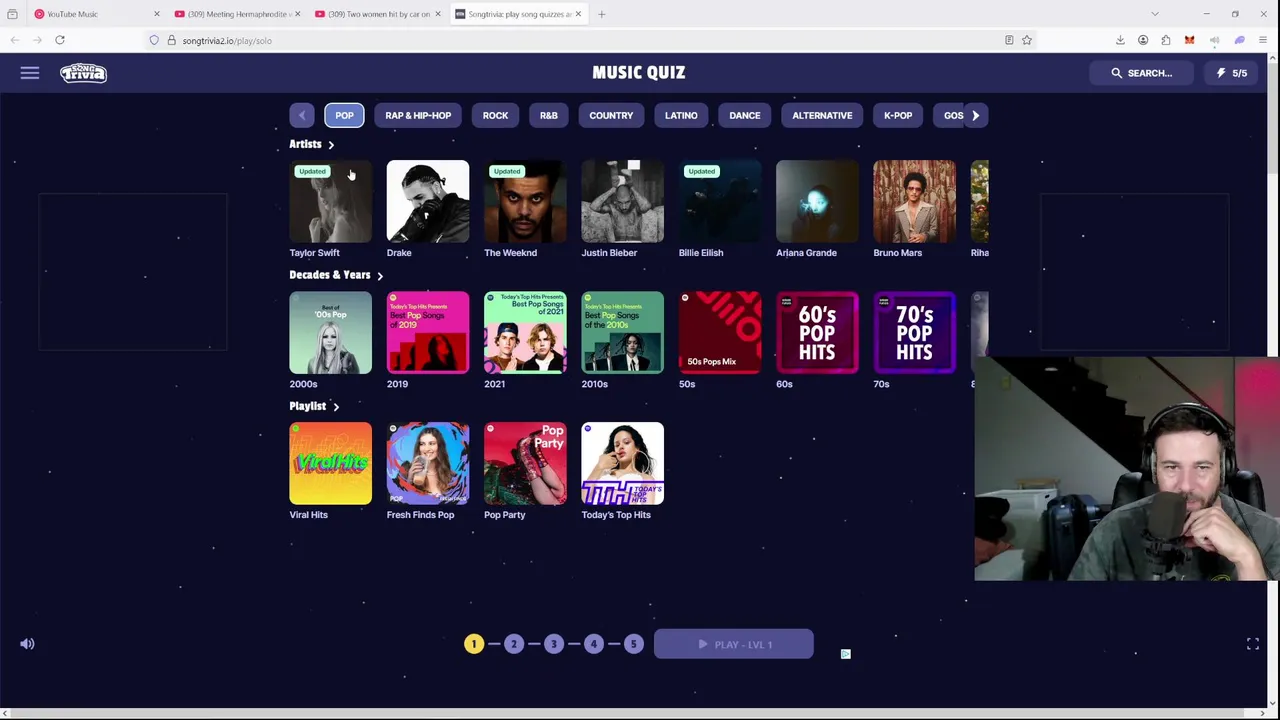Switch to the Dance genre
Viewport: 1280px width, 720px height.
click(x=745, y=115)
